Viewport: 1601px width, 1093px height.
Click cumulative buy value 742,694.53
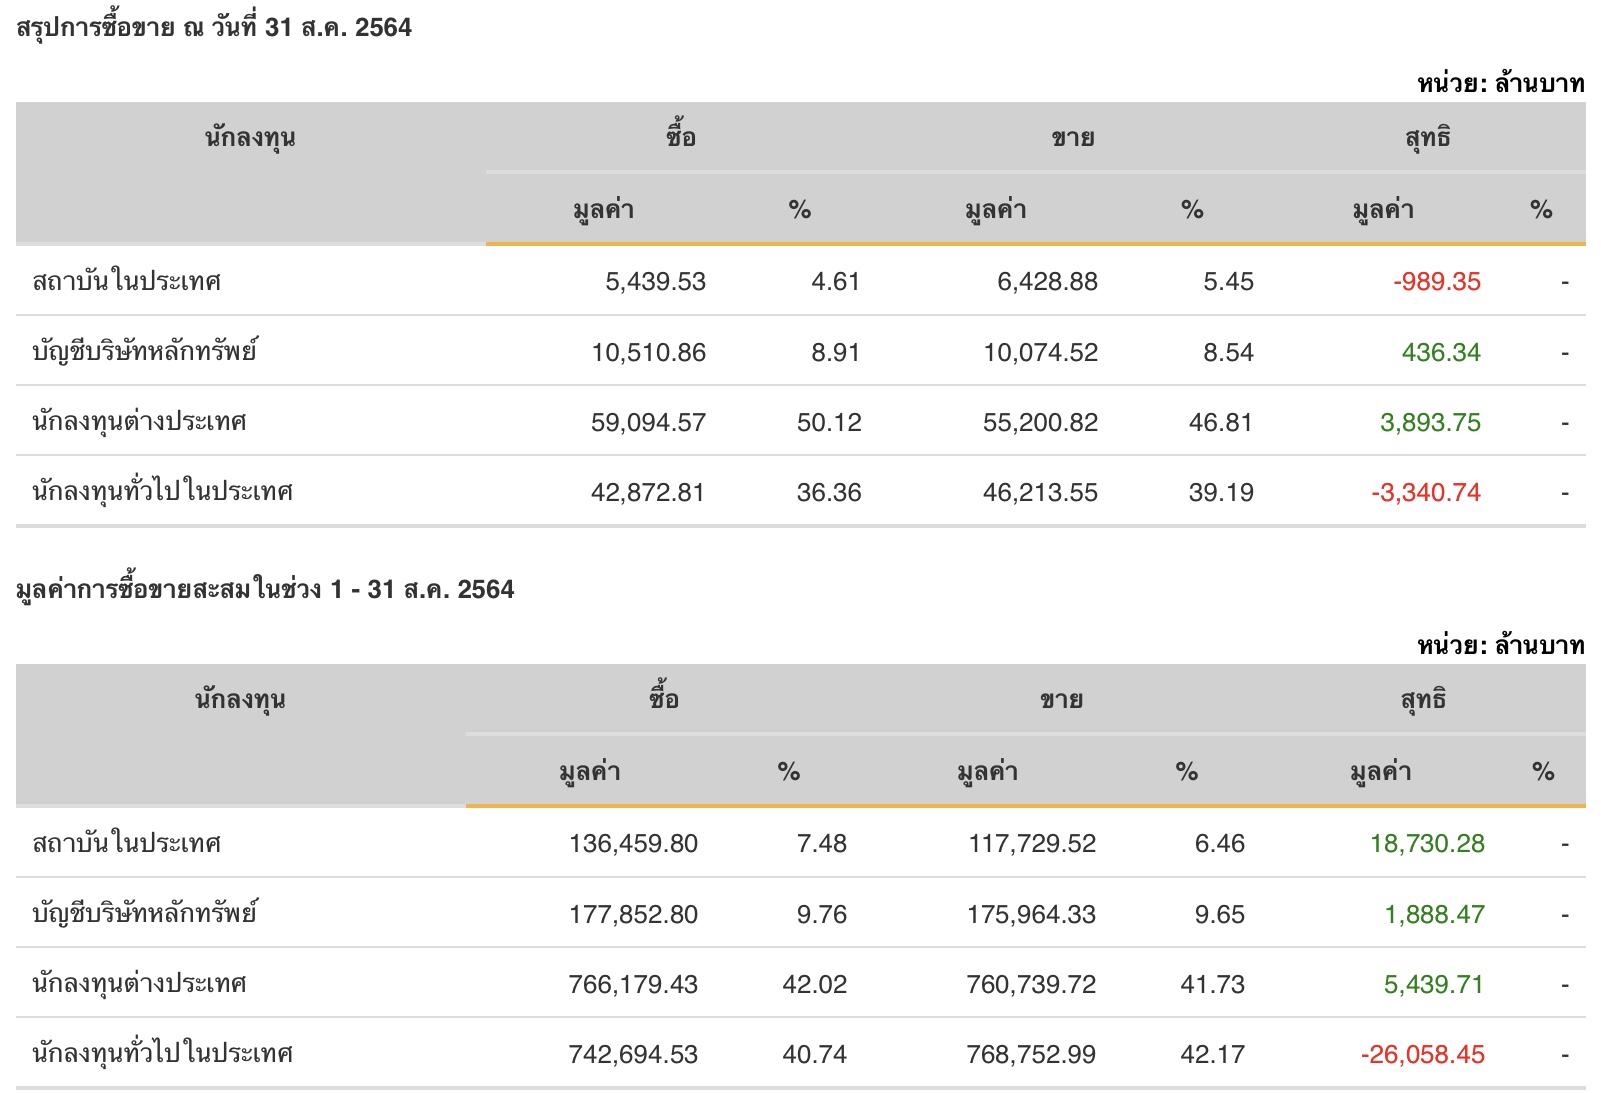tap(633, 1055)
